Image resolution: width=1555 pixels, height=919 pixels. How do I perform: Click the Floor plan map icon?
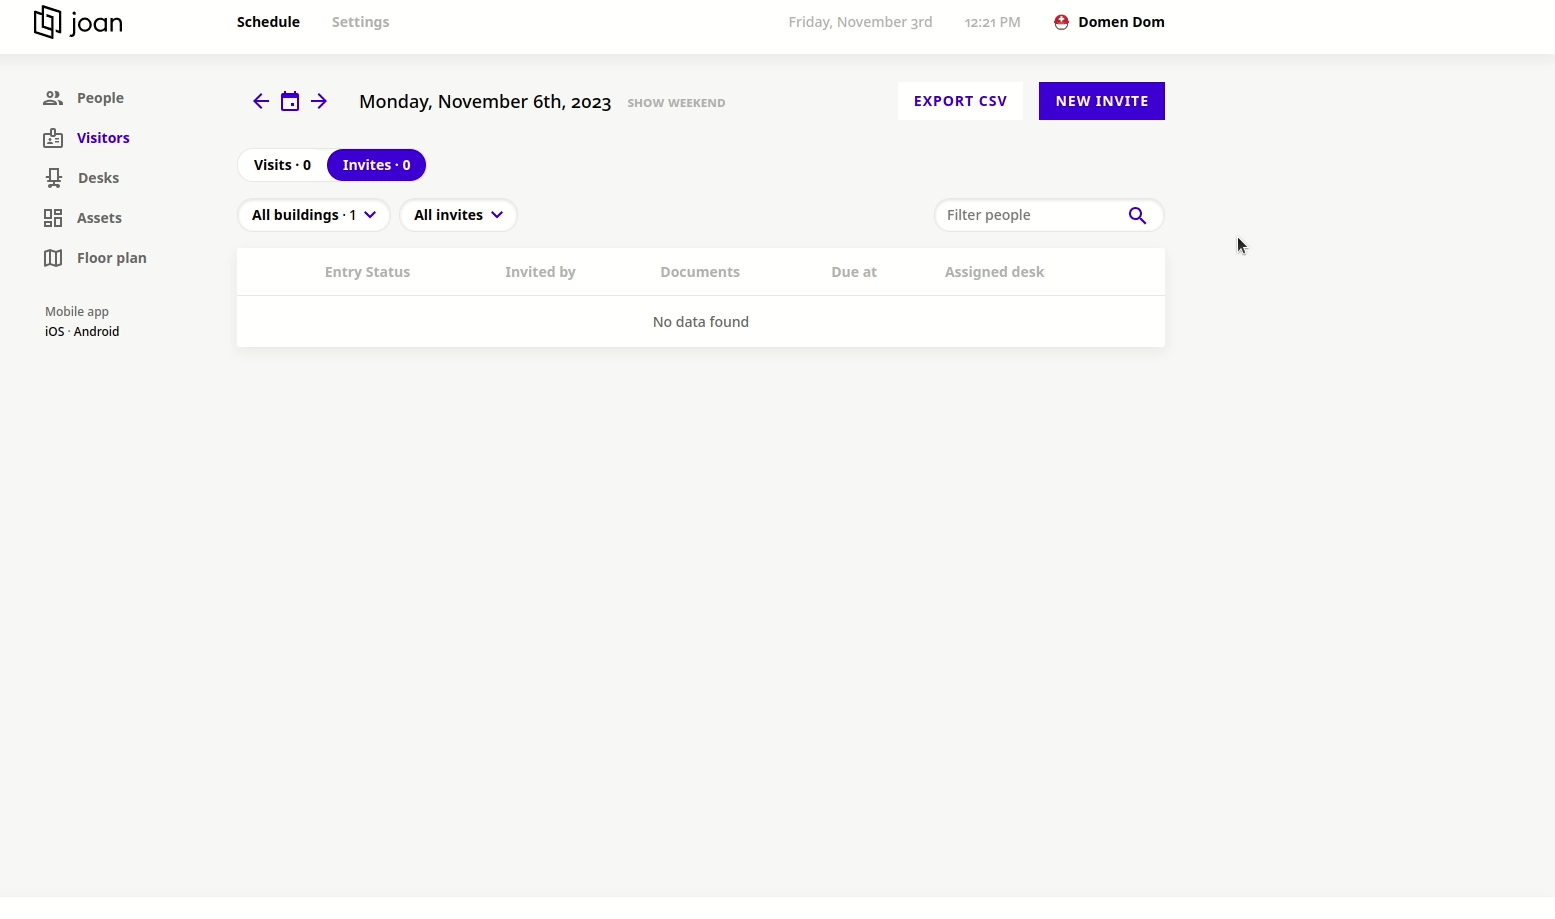pos(53,258)
